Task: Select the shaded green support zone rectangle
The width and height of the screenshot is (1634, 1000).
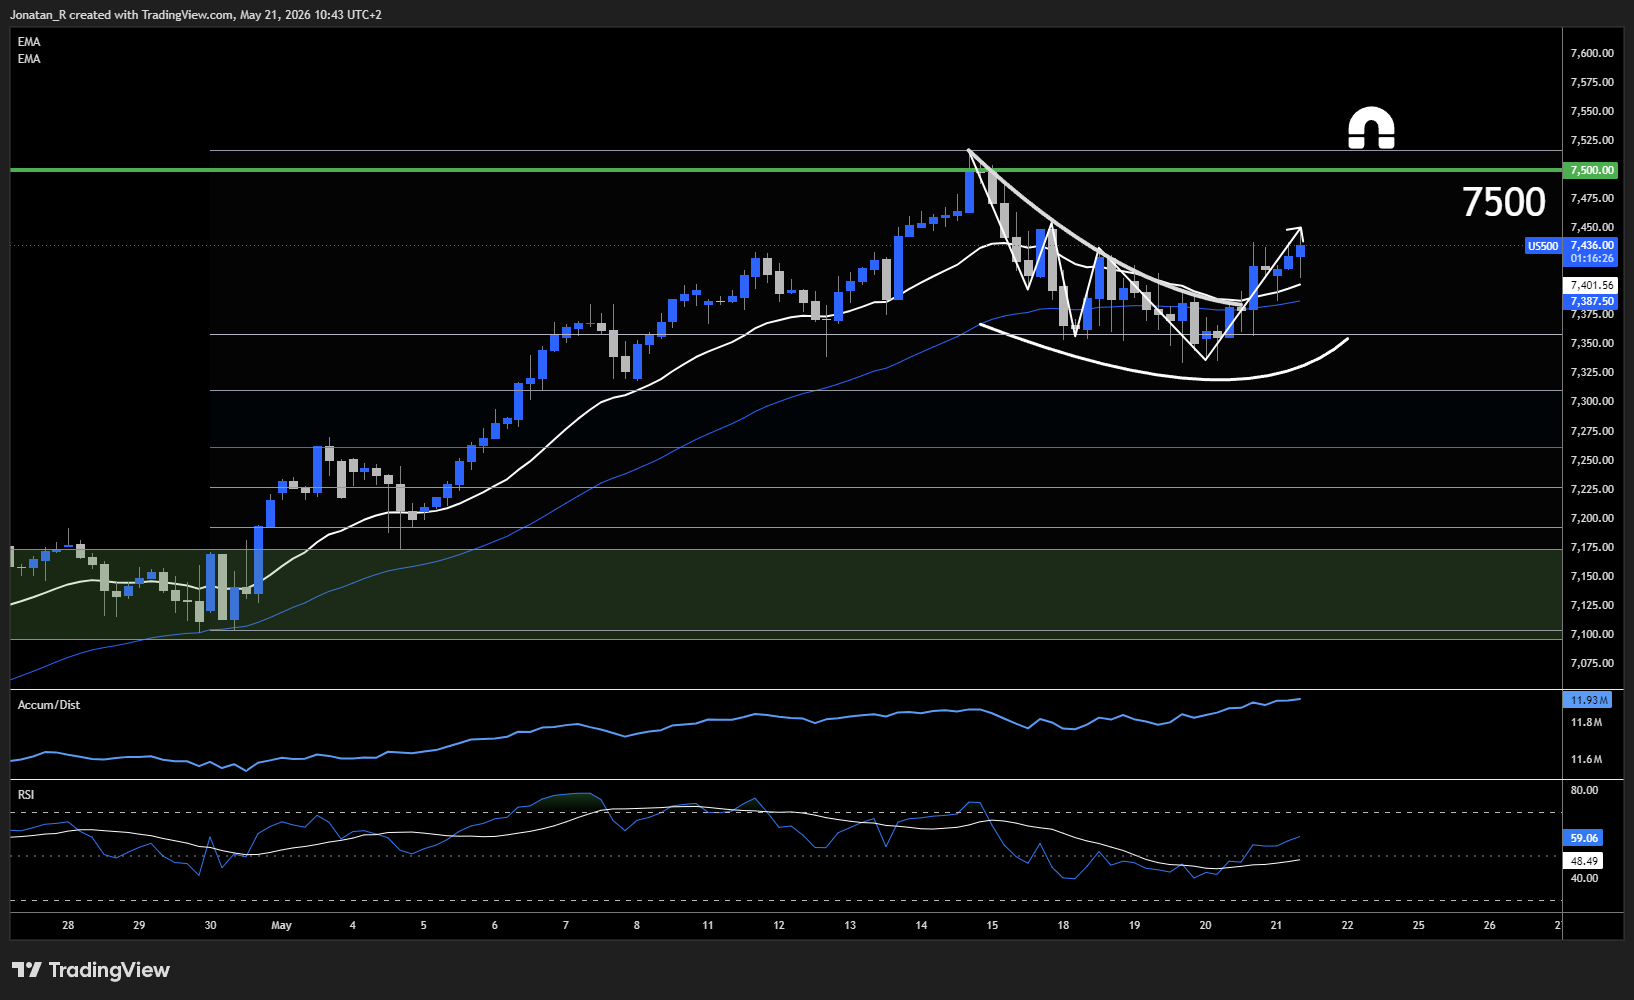Action: coord(786,594)
